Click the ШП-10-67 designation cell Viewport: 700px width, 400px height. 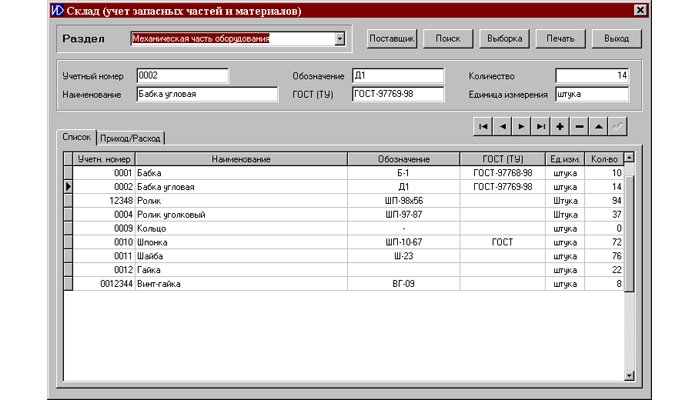click(404, 242)
